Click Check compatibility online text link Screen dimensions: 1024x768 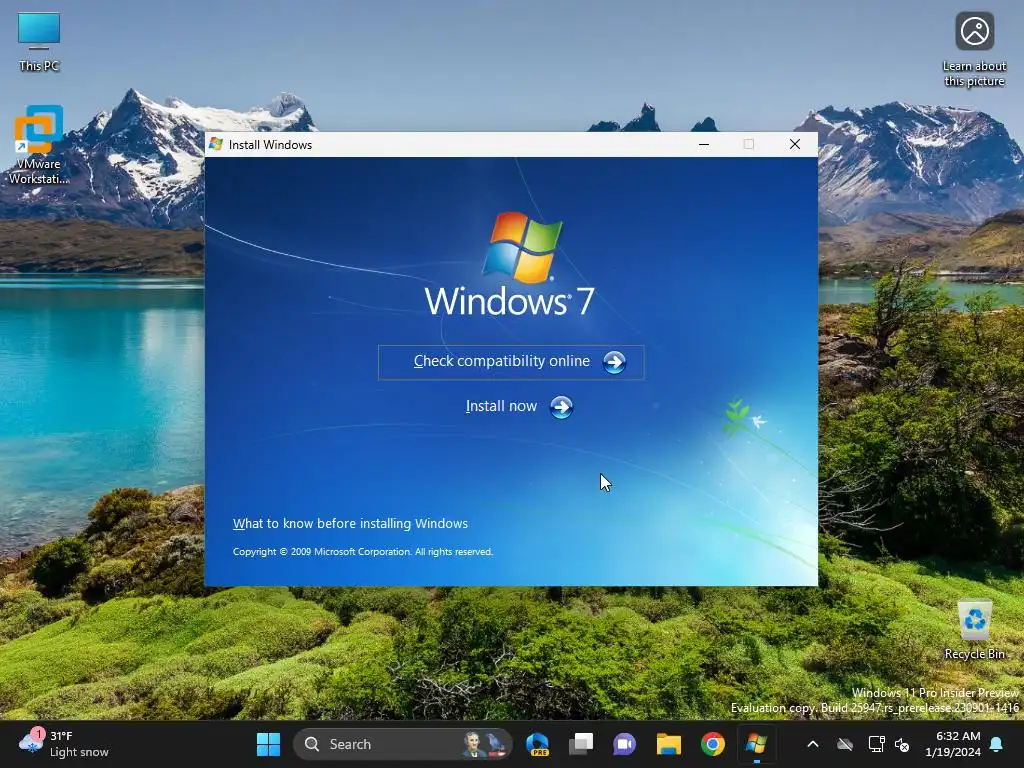(x=502, y=361)
